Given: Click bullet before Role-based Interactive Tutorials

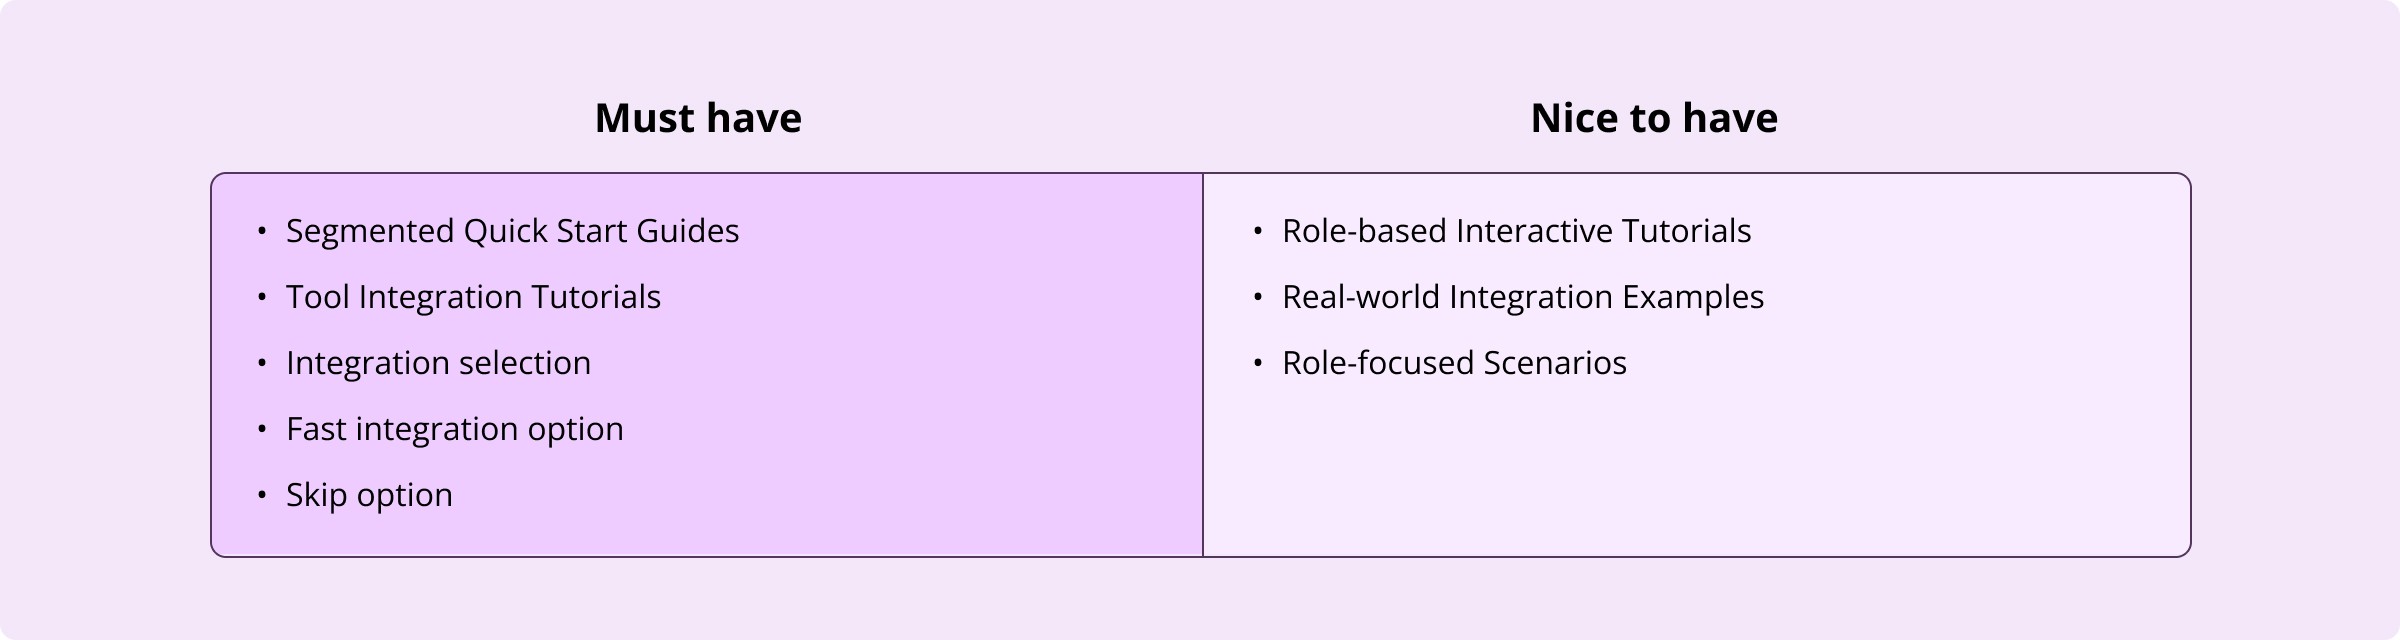Looking at the screenshot, I should [x=1258, y=231].
